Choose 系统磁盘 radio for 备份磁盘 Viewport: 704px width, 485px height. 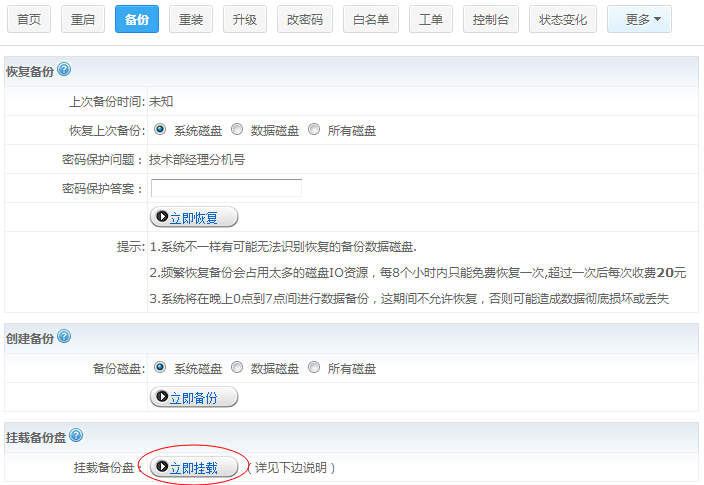160,367
